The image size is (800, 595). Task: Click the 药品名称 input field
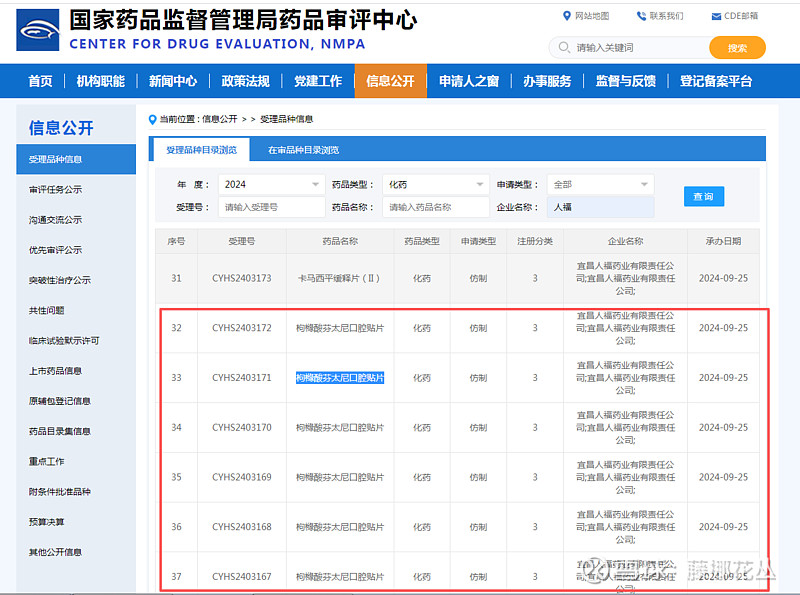click(435, 207)
